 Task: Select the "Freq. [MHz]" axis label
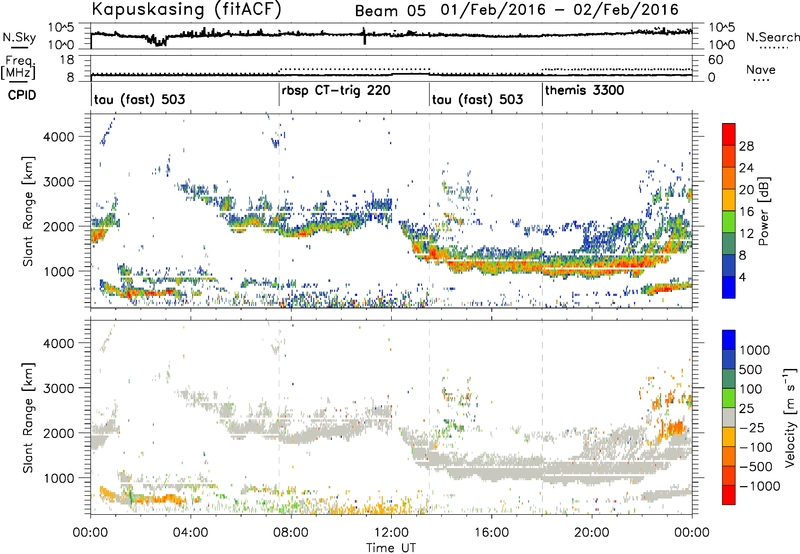[x=19, y=68]
